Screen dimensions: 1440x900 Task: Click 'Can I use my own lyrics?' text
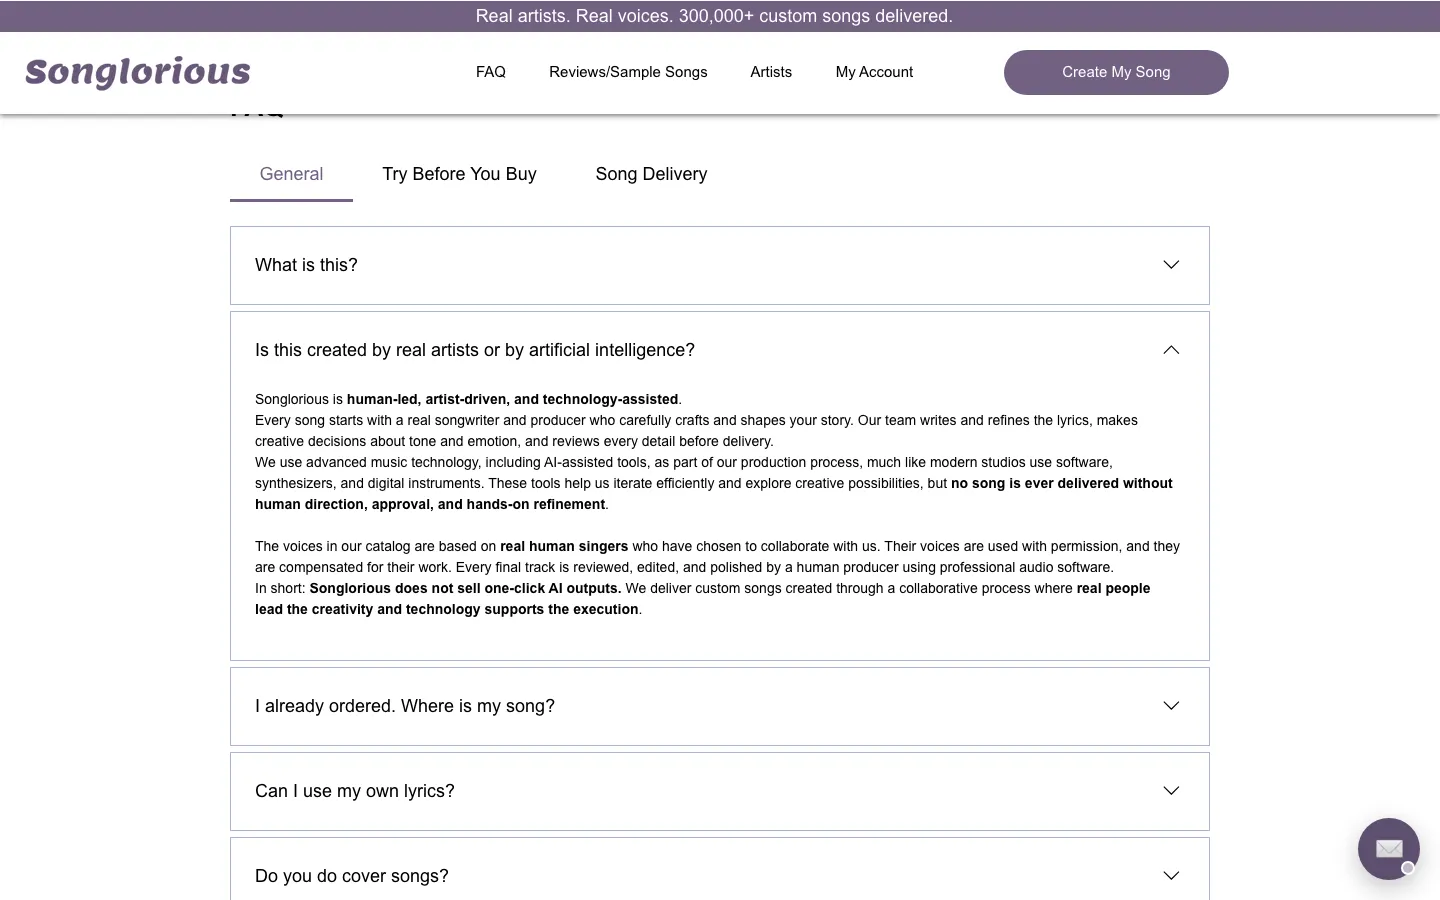pos(355,791)
